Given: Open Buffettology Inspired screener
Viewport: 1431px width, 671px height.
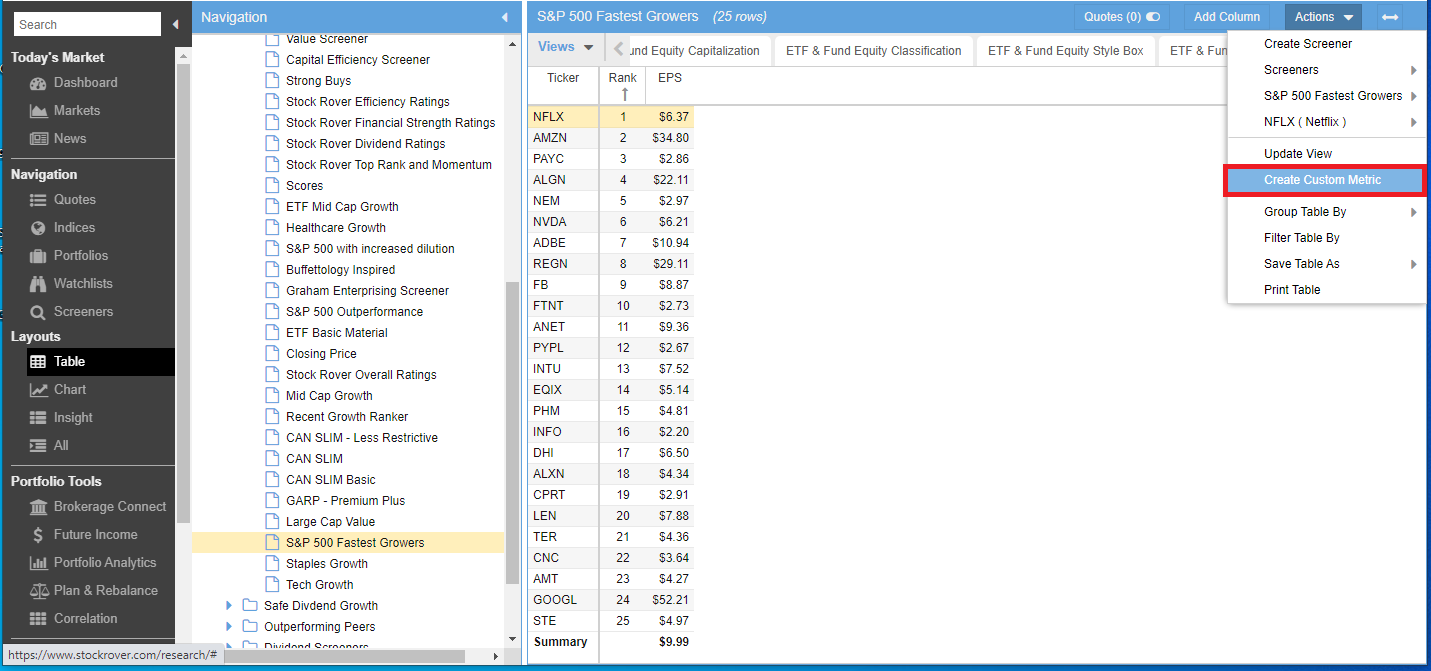Looking at the screenshot, I should tap(340, 270).
